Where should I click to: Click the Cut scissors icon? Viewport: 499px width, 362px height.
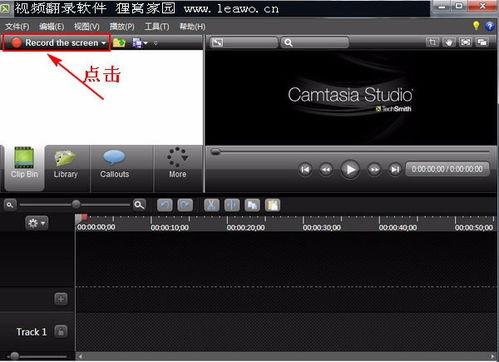point(212,205)
